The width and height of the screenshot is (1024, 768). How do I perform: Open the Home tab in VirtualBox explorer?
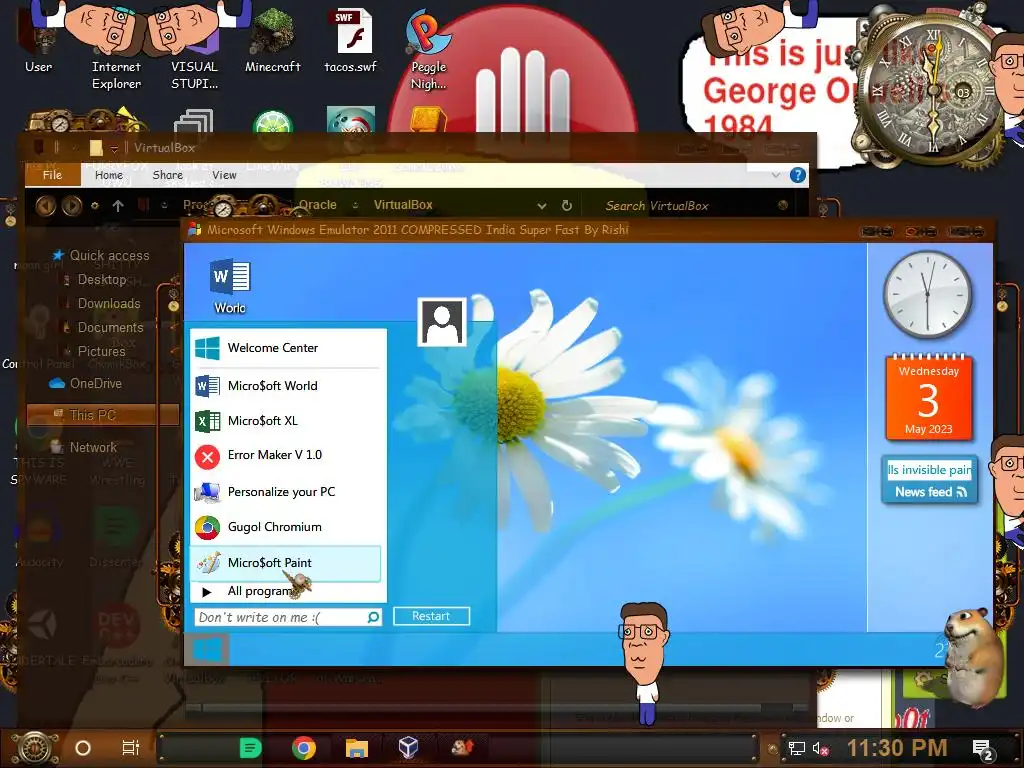[108, 175]
